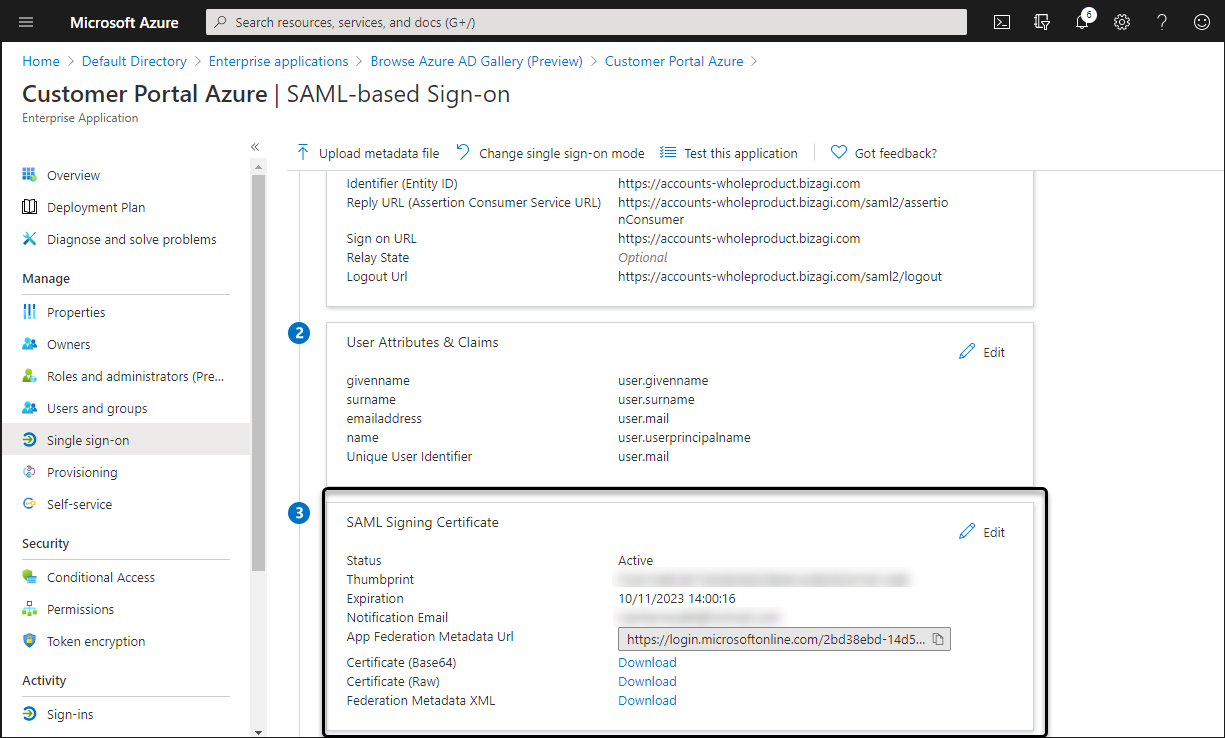This screenshot has height=738, width=1225.
Task: Click the Deployment Plan book icon
Action: pyautogui.click(x=29, y=207)
